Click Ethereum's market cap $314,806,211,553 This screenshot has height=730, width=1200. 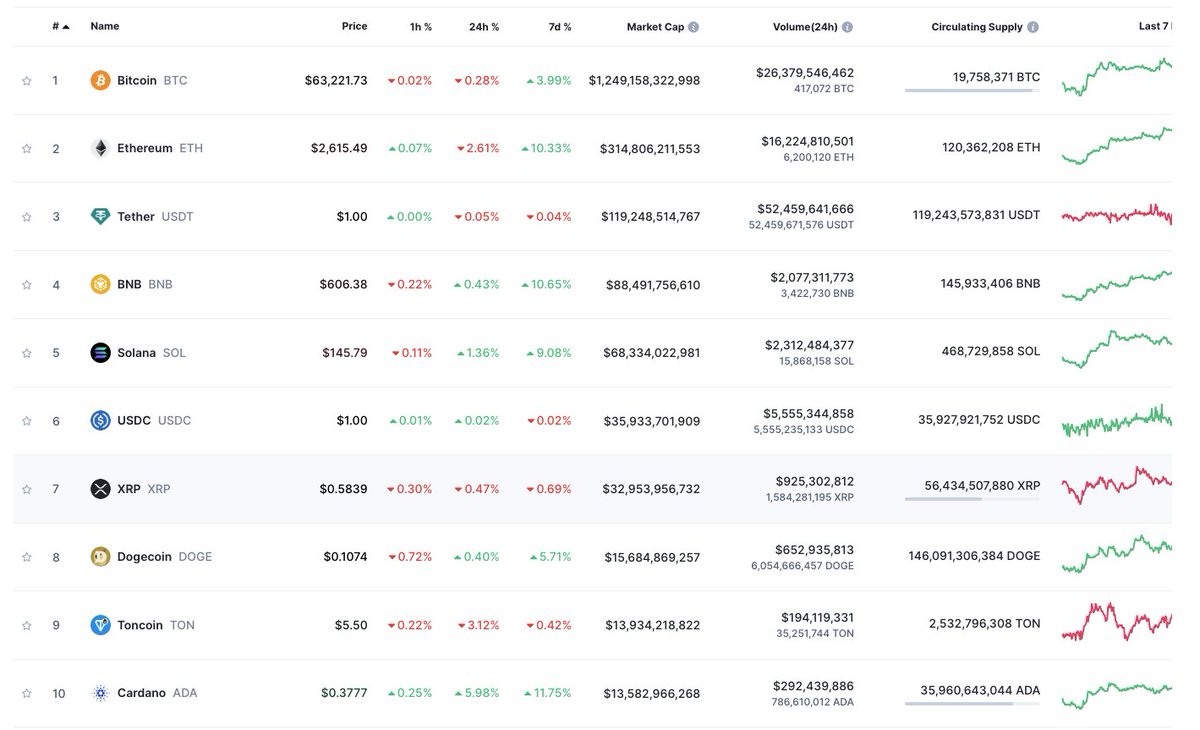650,148
